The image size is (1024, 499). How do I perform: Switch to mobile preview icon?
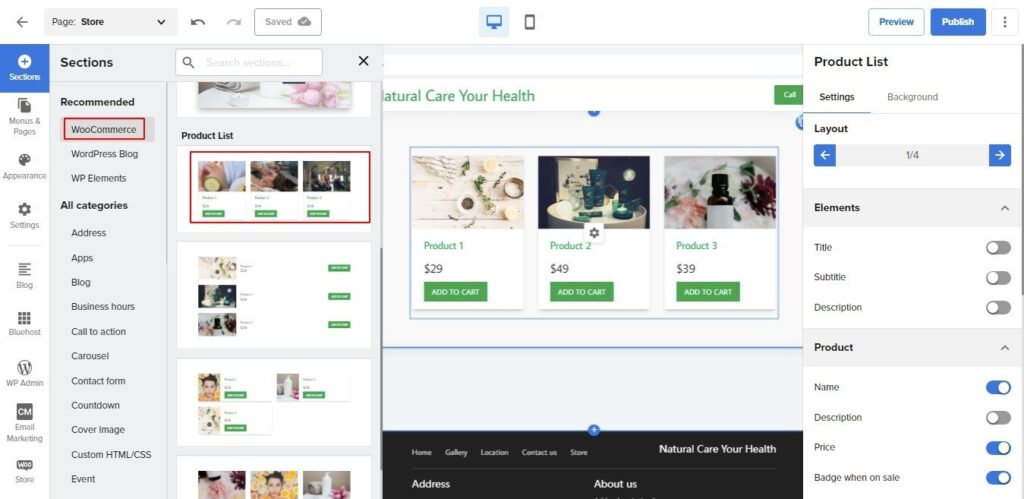click(529, 22)
